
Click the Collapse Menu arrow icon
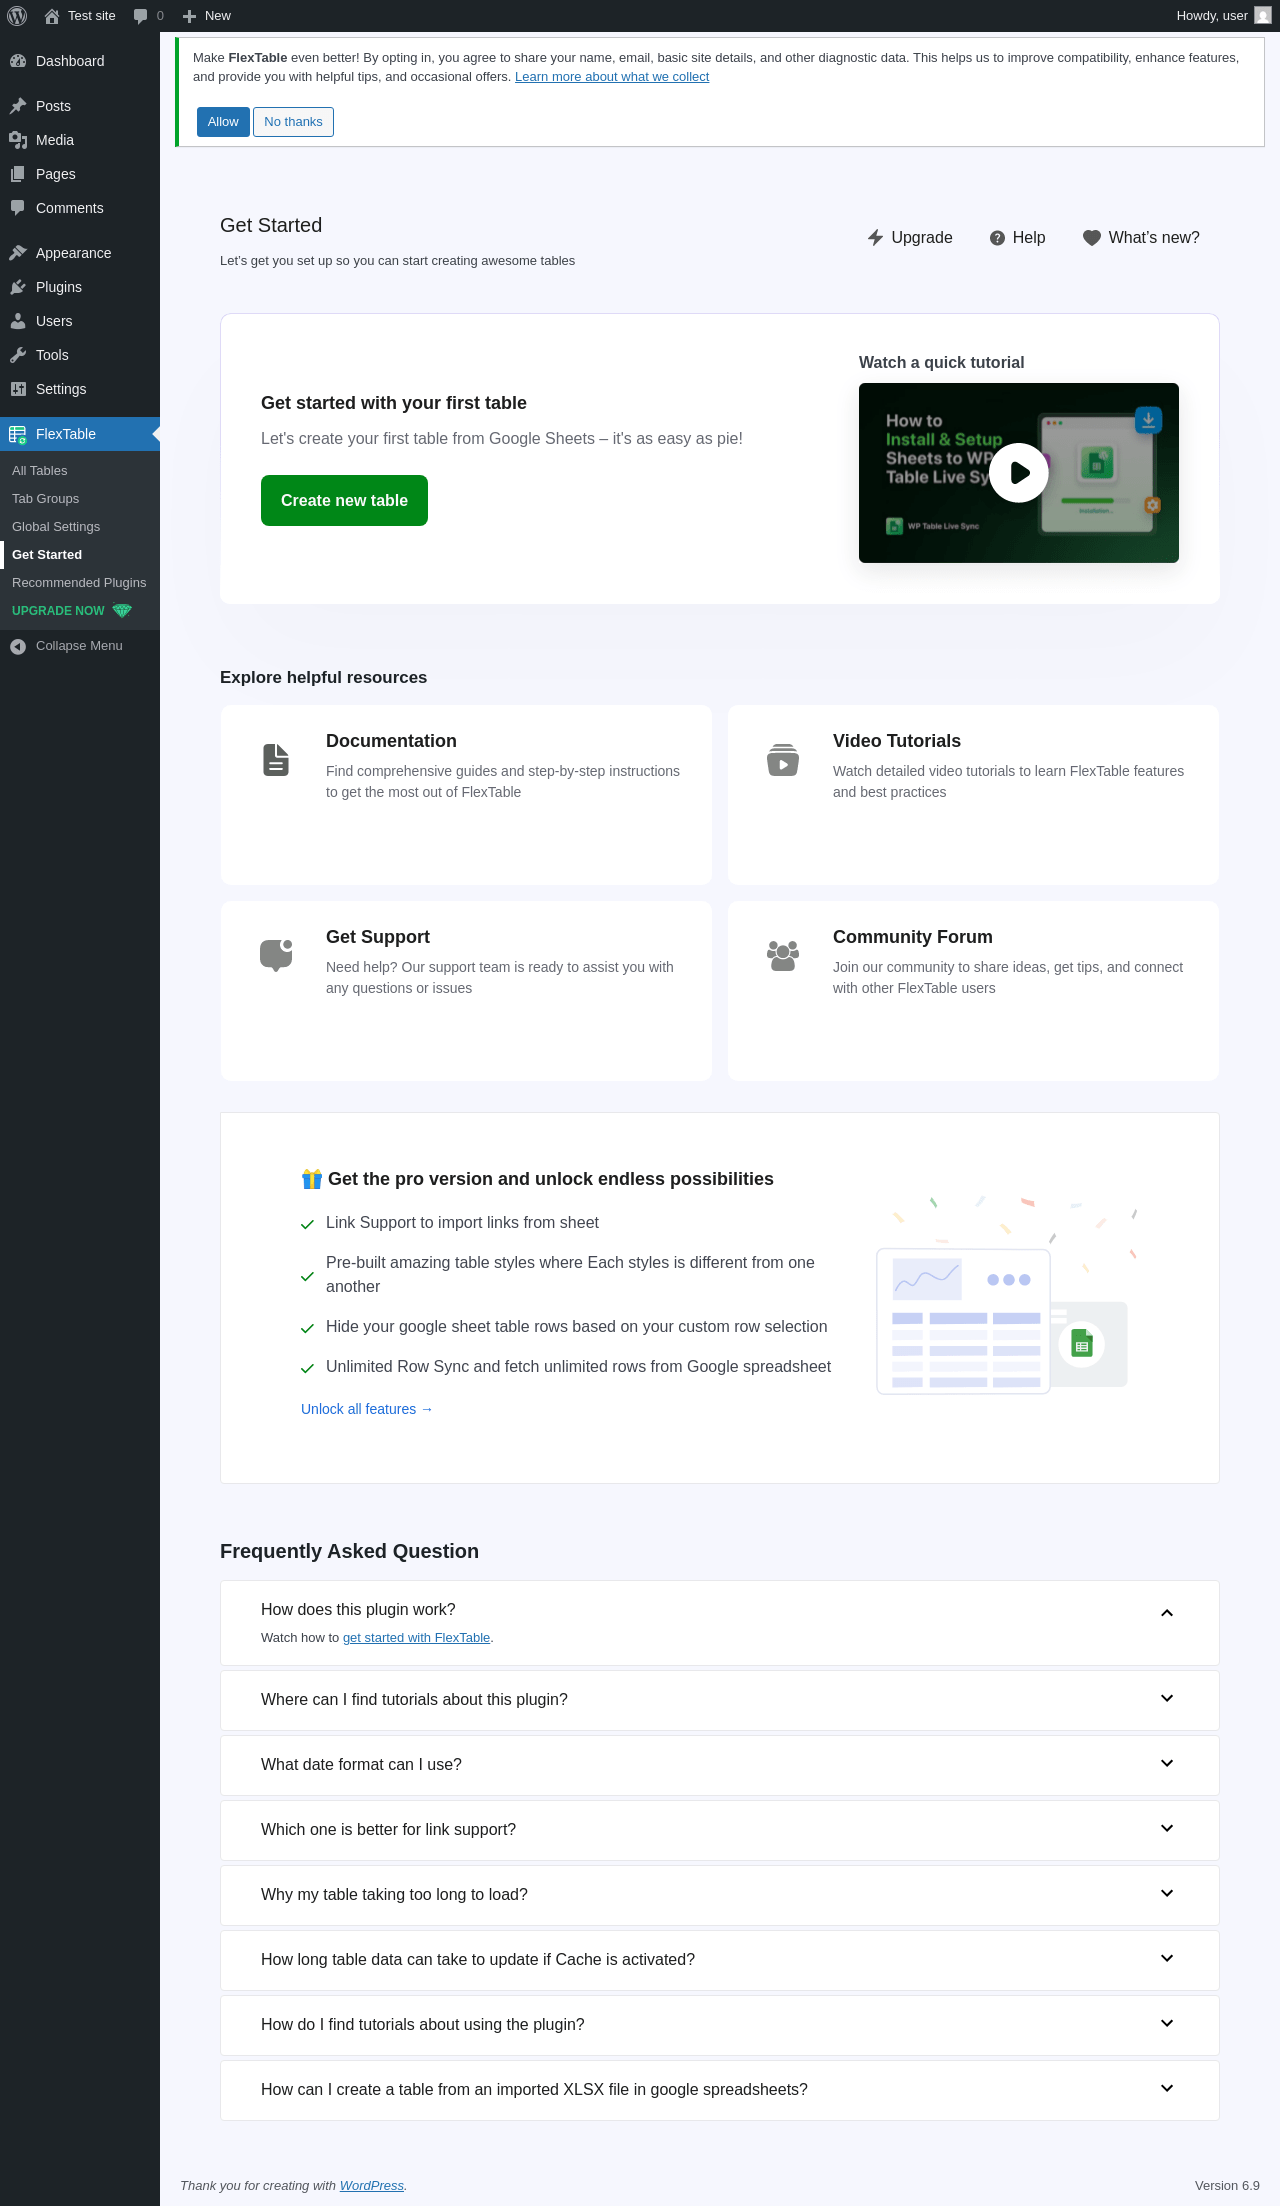tap(18, 646)
